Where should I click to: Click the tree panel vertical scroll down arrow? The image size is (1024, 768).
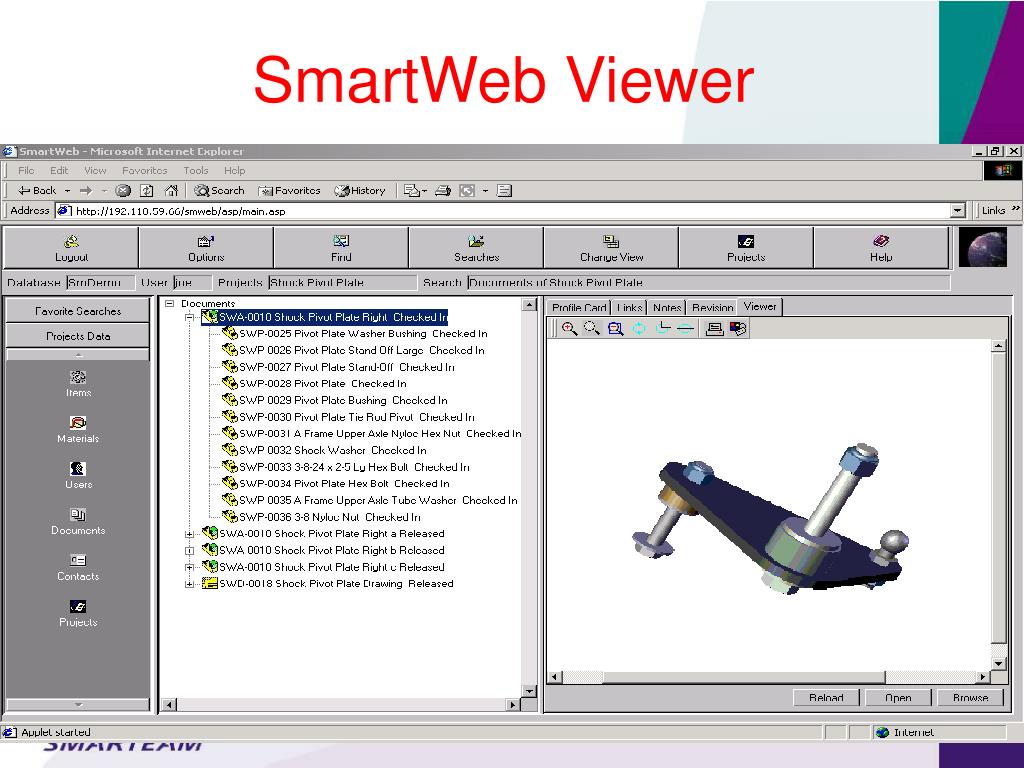tap(529, 691)
